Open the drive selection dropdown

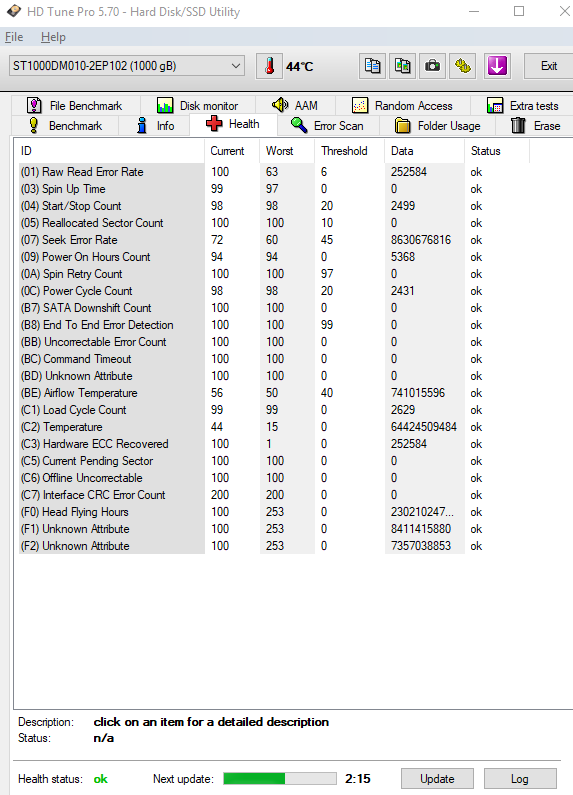click(x=127, y=66)
